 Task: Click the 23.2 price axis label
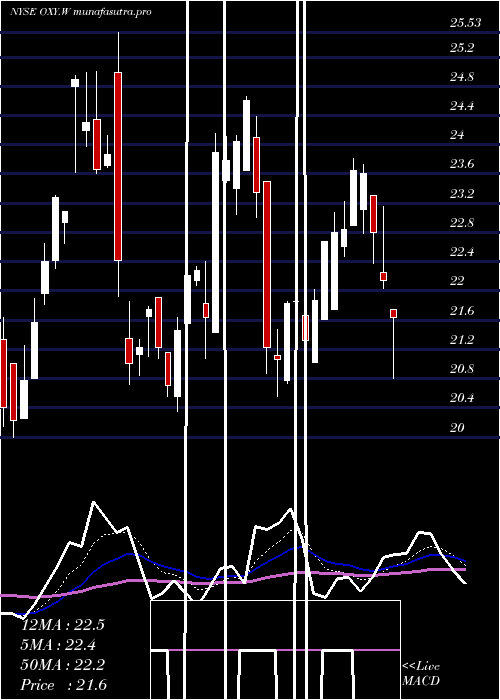click(x=462, y=194)
